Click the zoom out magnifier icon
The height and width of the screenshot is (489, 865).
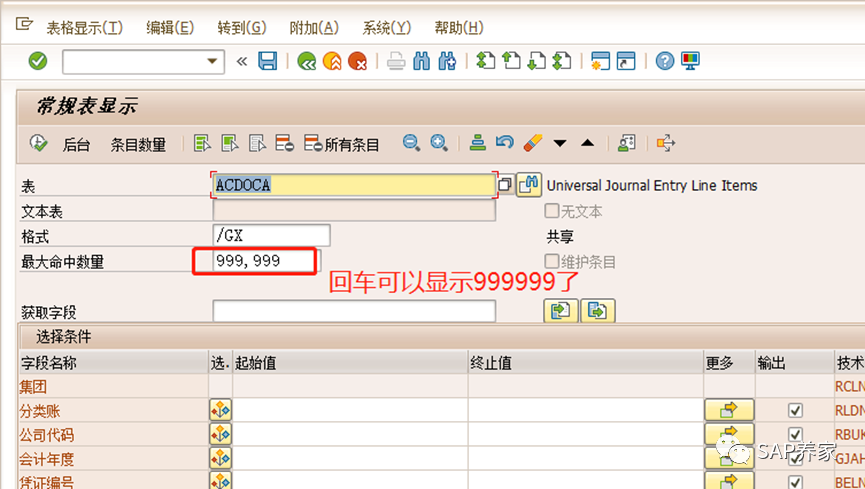pyautogui.click(x=411, y=143)
